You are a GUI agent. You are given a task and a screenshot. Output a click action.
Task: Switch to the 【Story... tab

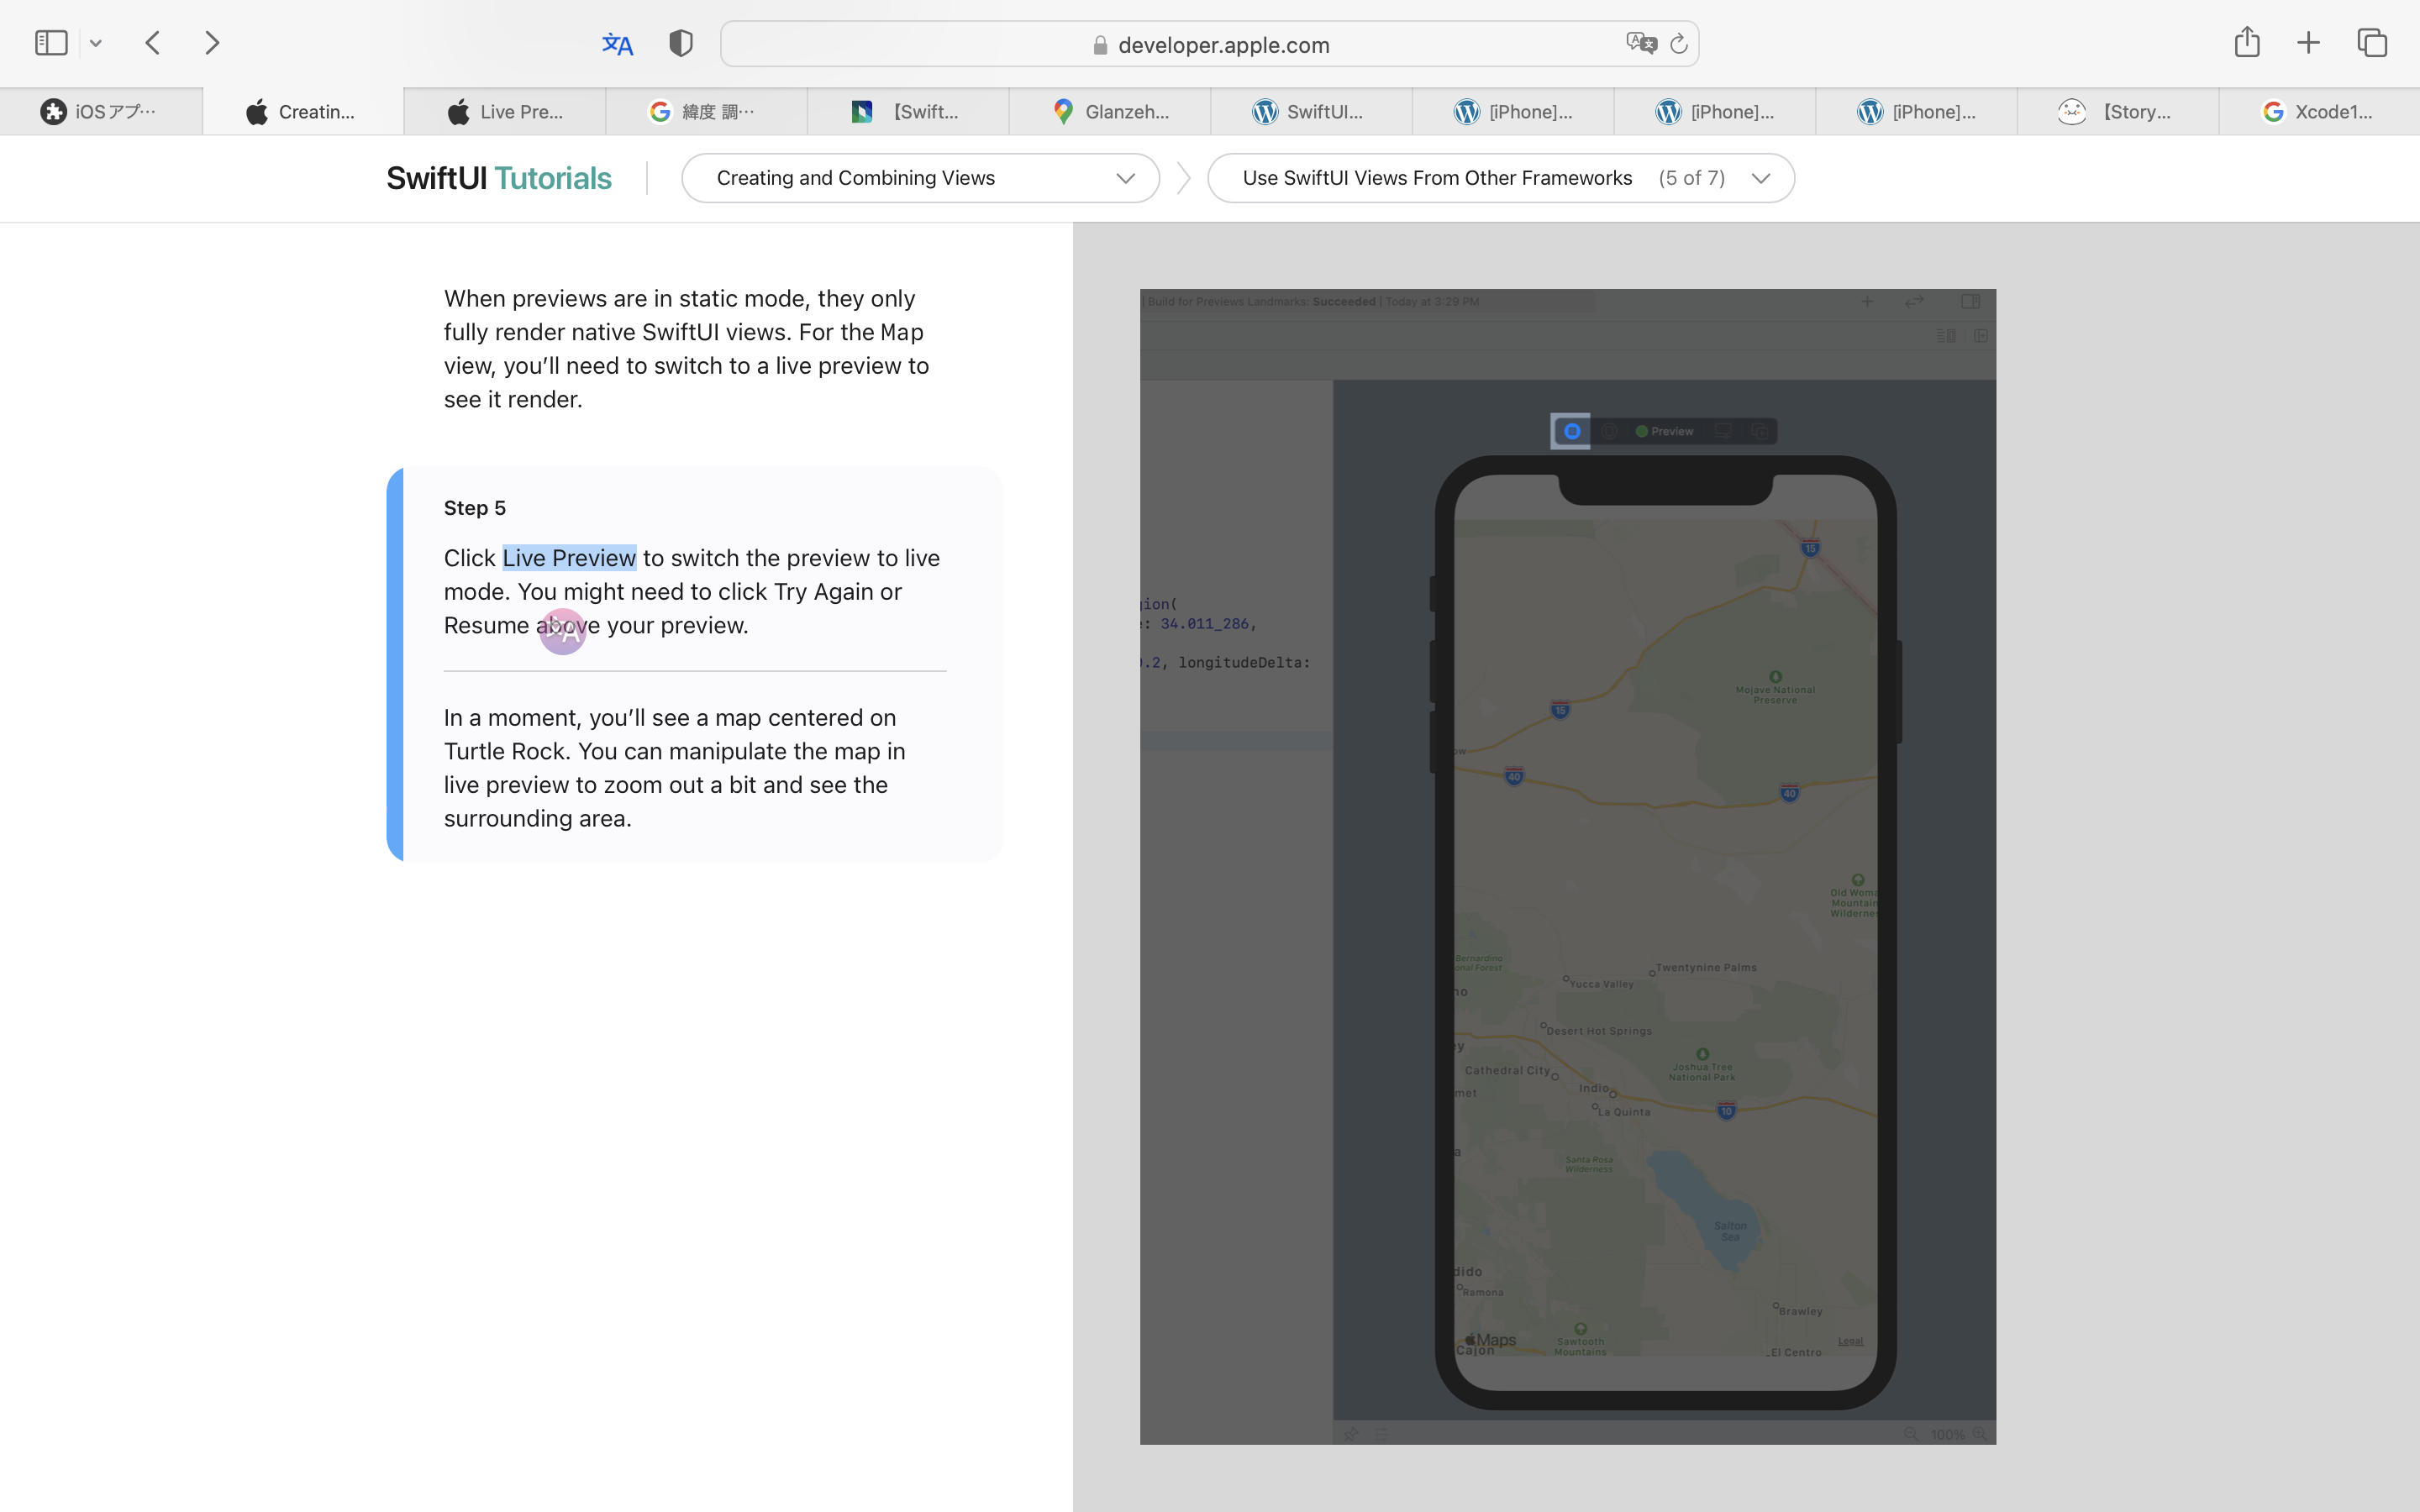click(2118, 112)
